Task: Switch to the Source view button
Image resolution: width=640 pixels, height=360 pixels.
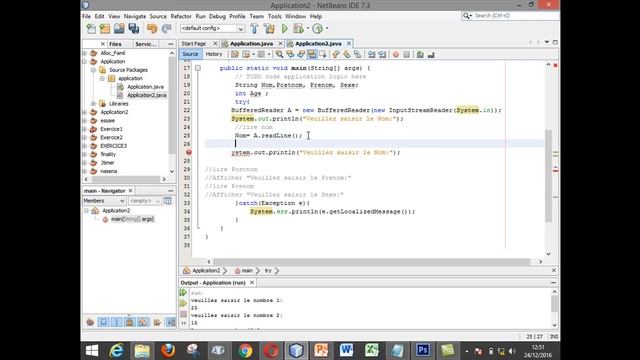Action: (190, 54)
